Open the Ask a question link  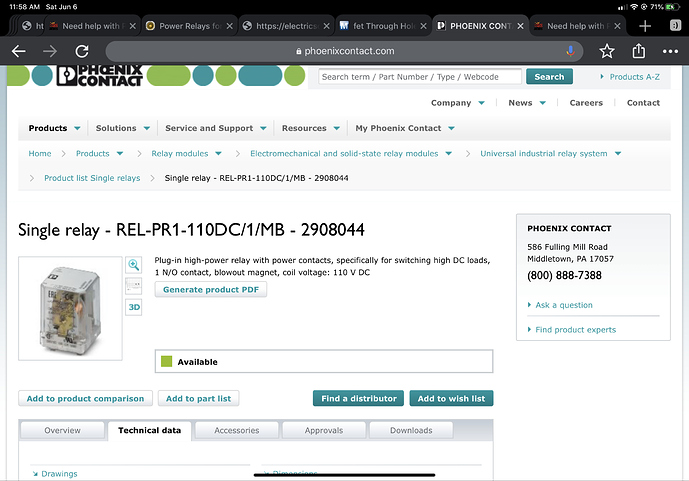pyautogui.click(x=564, y=305)
